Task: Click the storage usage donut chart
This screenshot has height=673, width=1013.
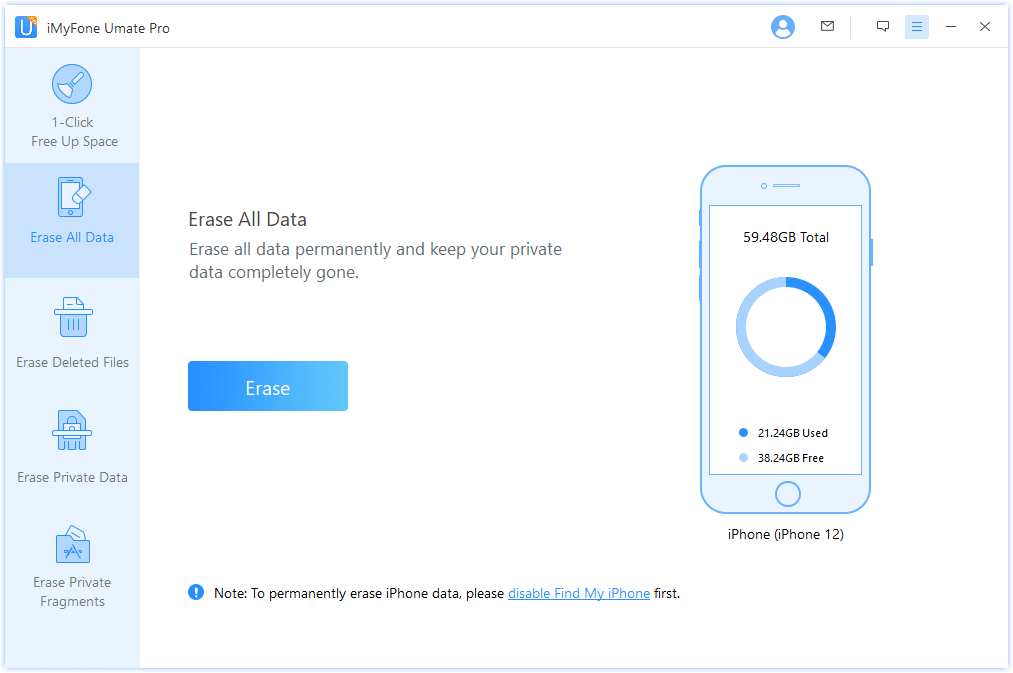Action: (786, 327)
